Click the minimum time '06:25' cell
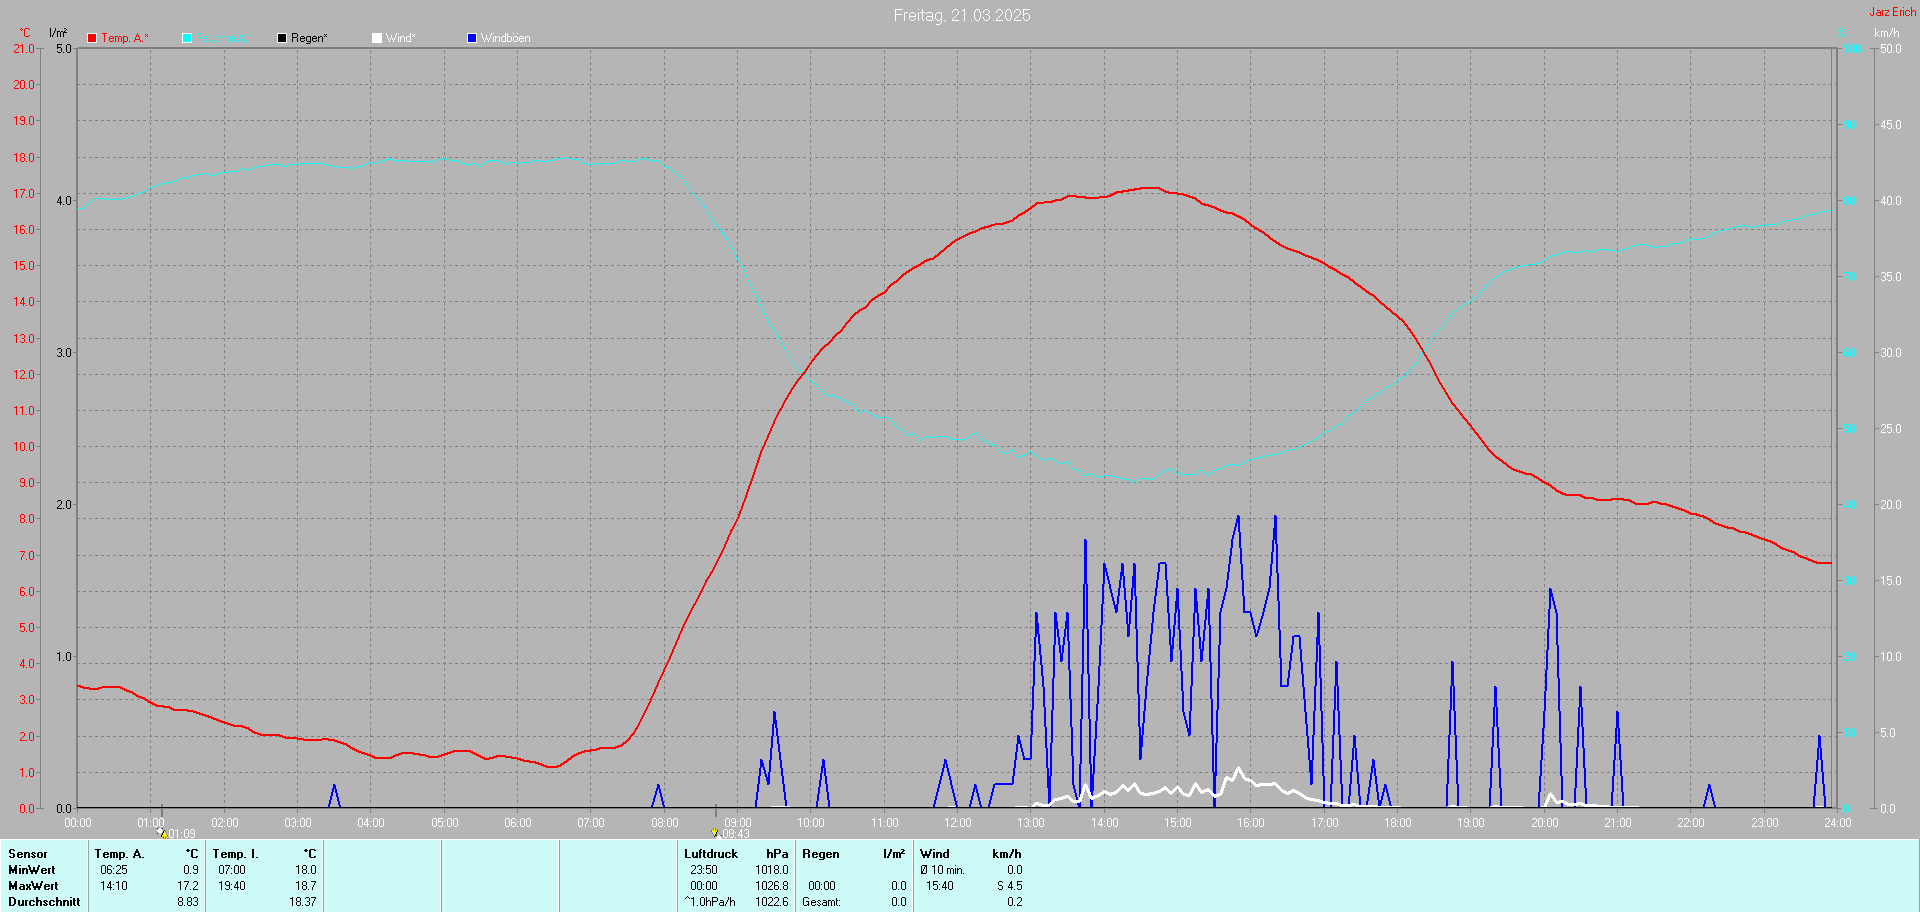This screenshot has width=1920, height=912. coord(114,870)
